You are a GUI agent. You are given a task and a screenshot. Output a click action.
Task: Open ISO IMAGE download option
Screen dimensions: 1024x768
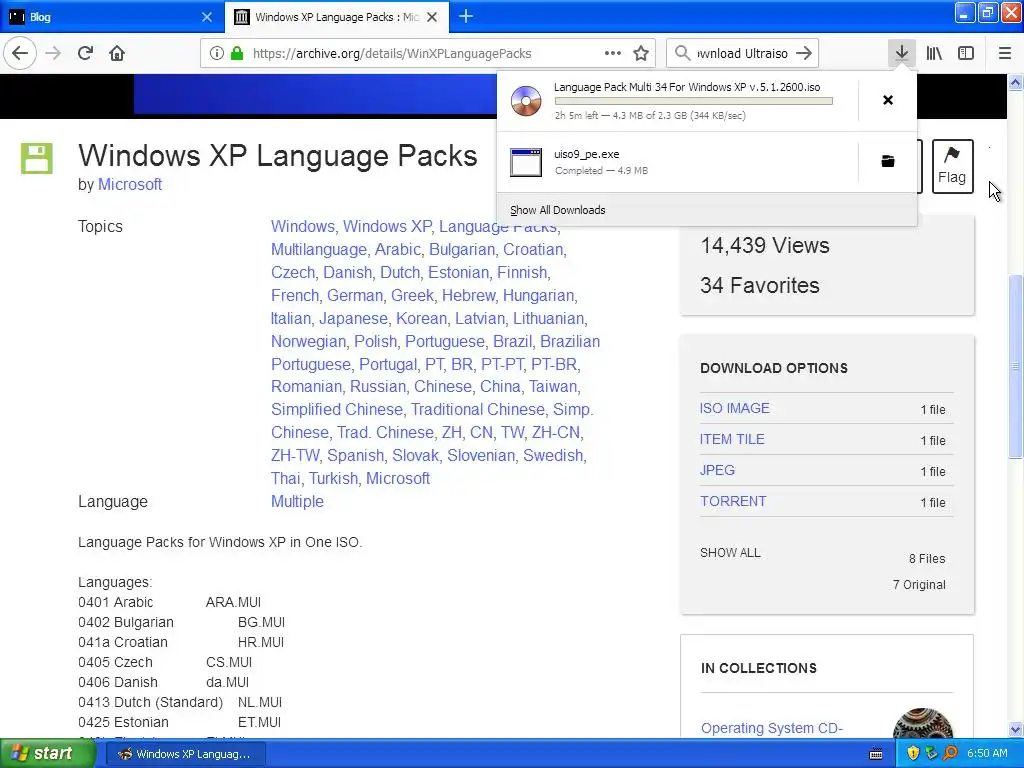tap(735, 408)
